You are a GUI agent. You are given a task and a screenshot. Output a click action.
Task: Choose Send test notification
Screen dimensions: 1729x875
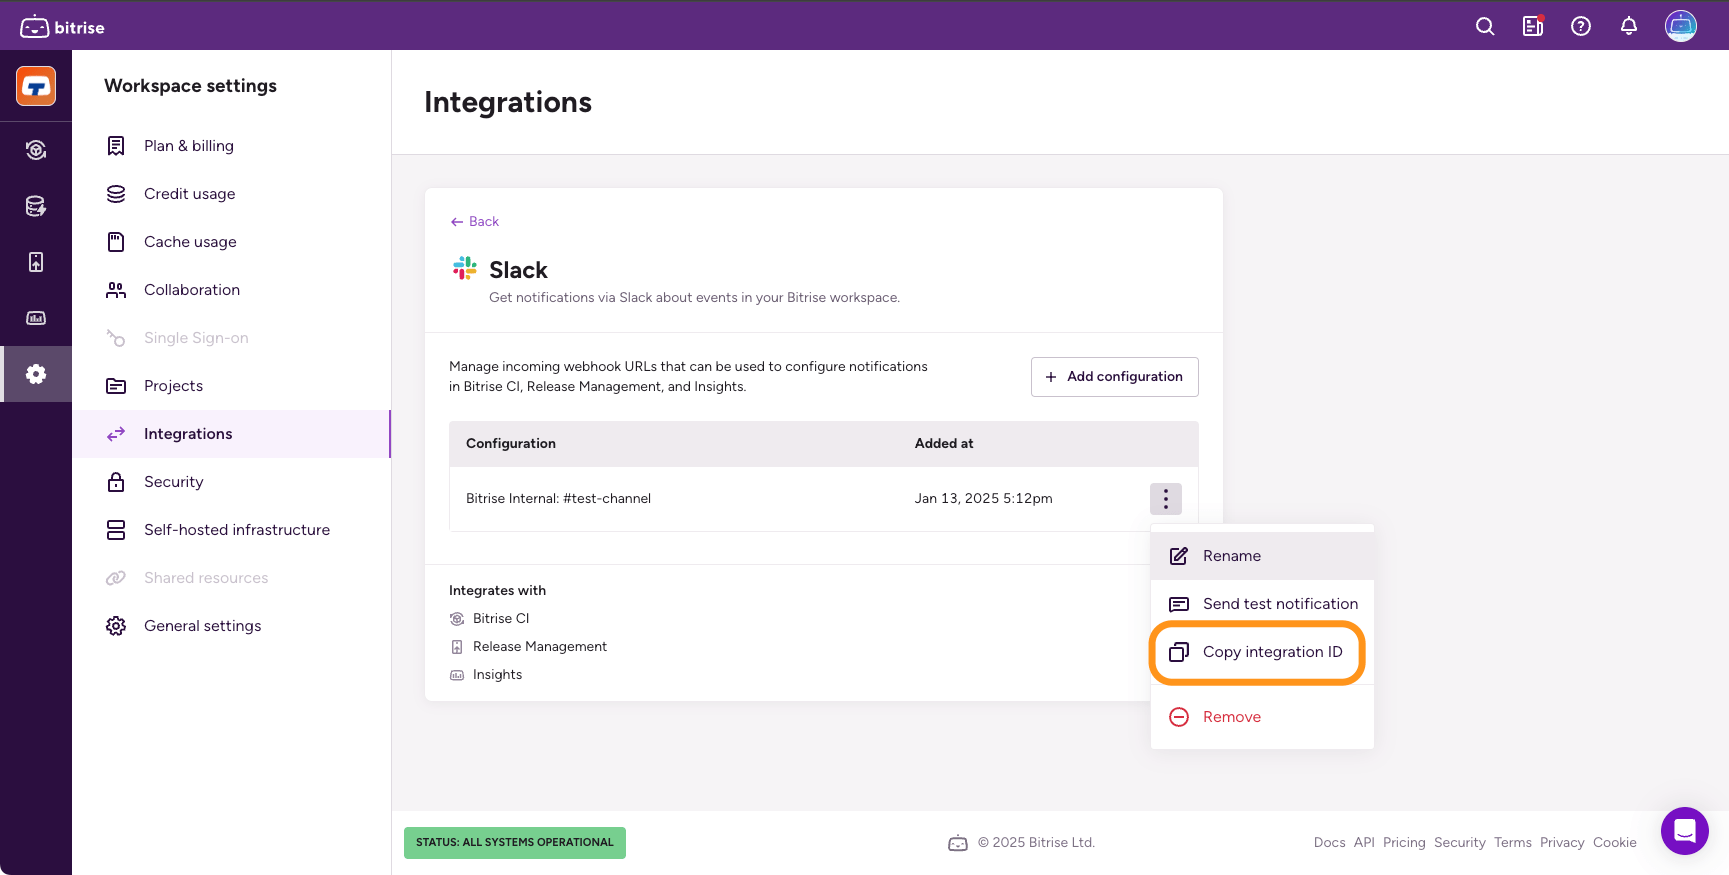[1262, 604]
